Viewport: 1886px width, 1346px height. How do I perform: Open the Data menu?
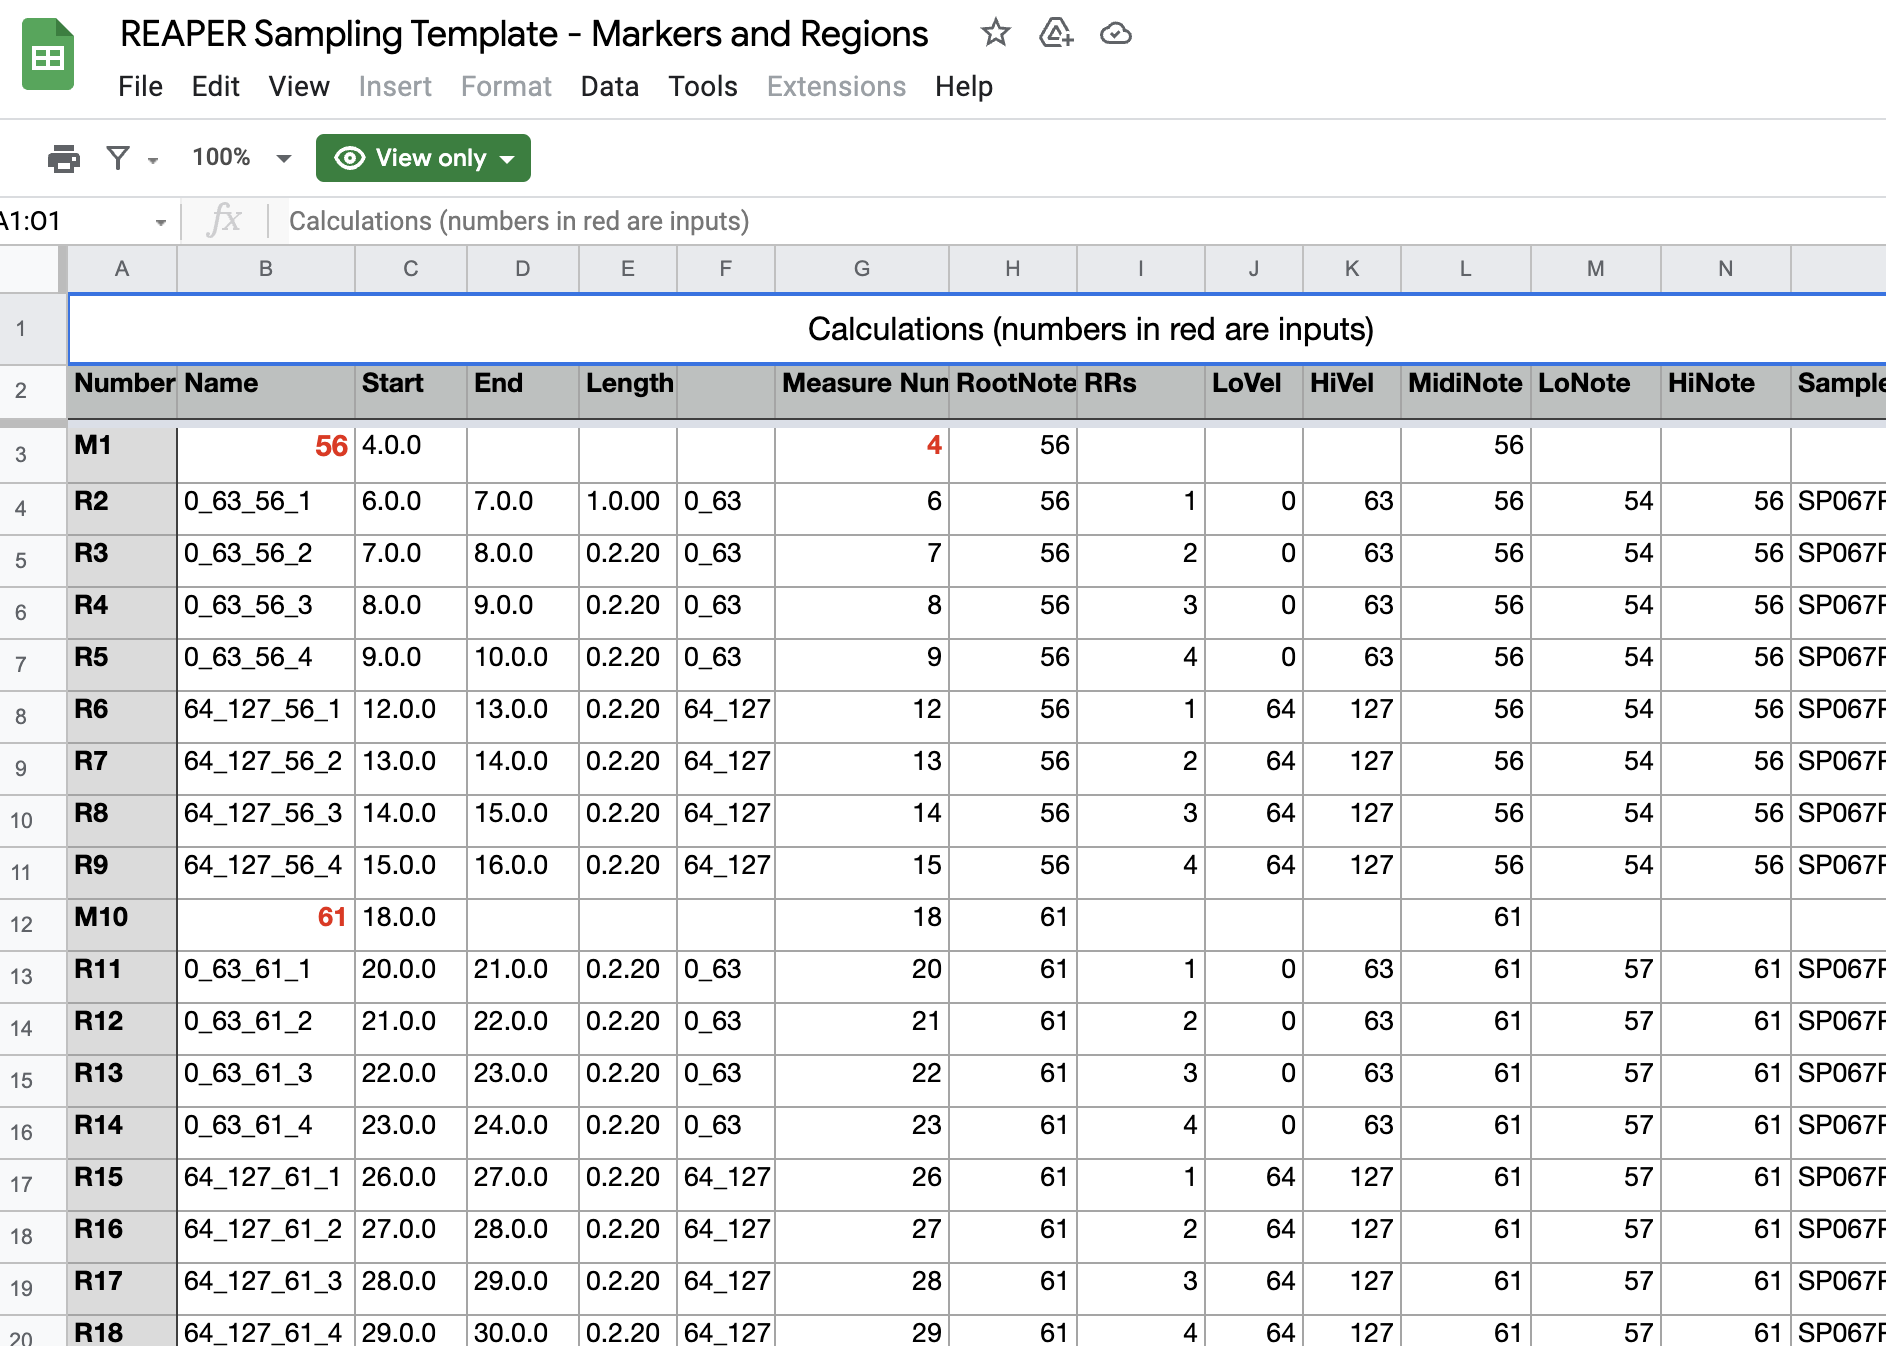click(609, 87)
